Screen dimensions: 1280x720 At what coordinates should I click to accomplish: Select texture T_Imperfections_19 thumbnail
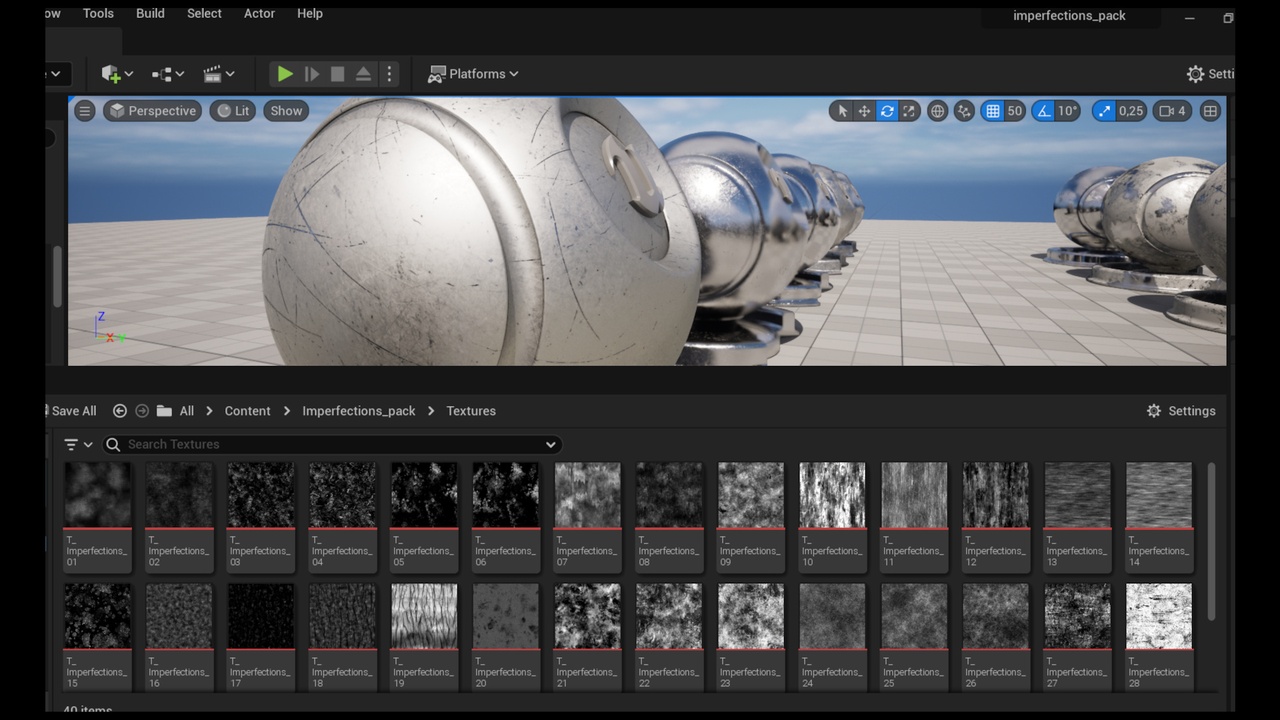tap(424, 616)
